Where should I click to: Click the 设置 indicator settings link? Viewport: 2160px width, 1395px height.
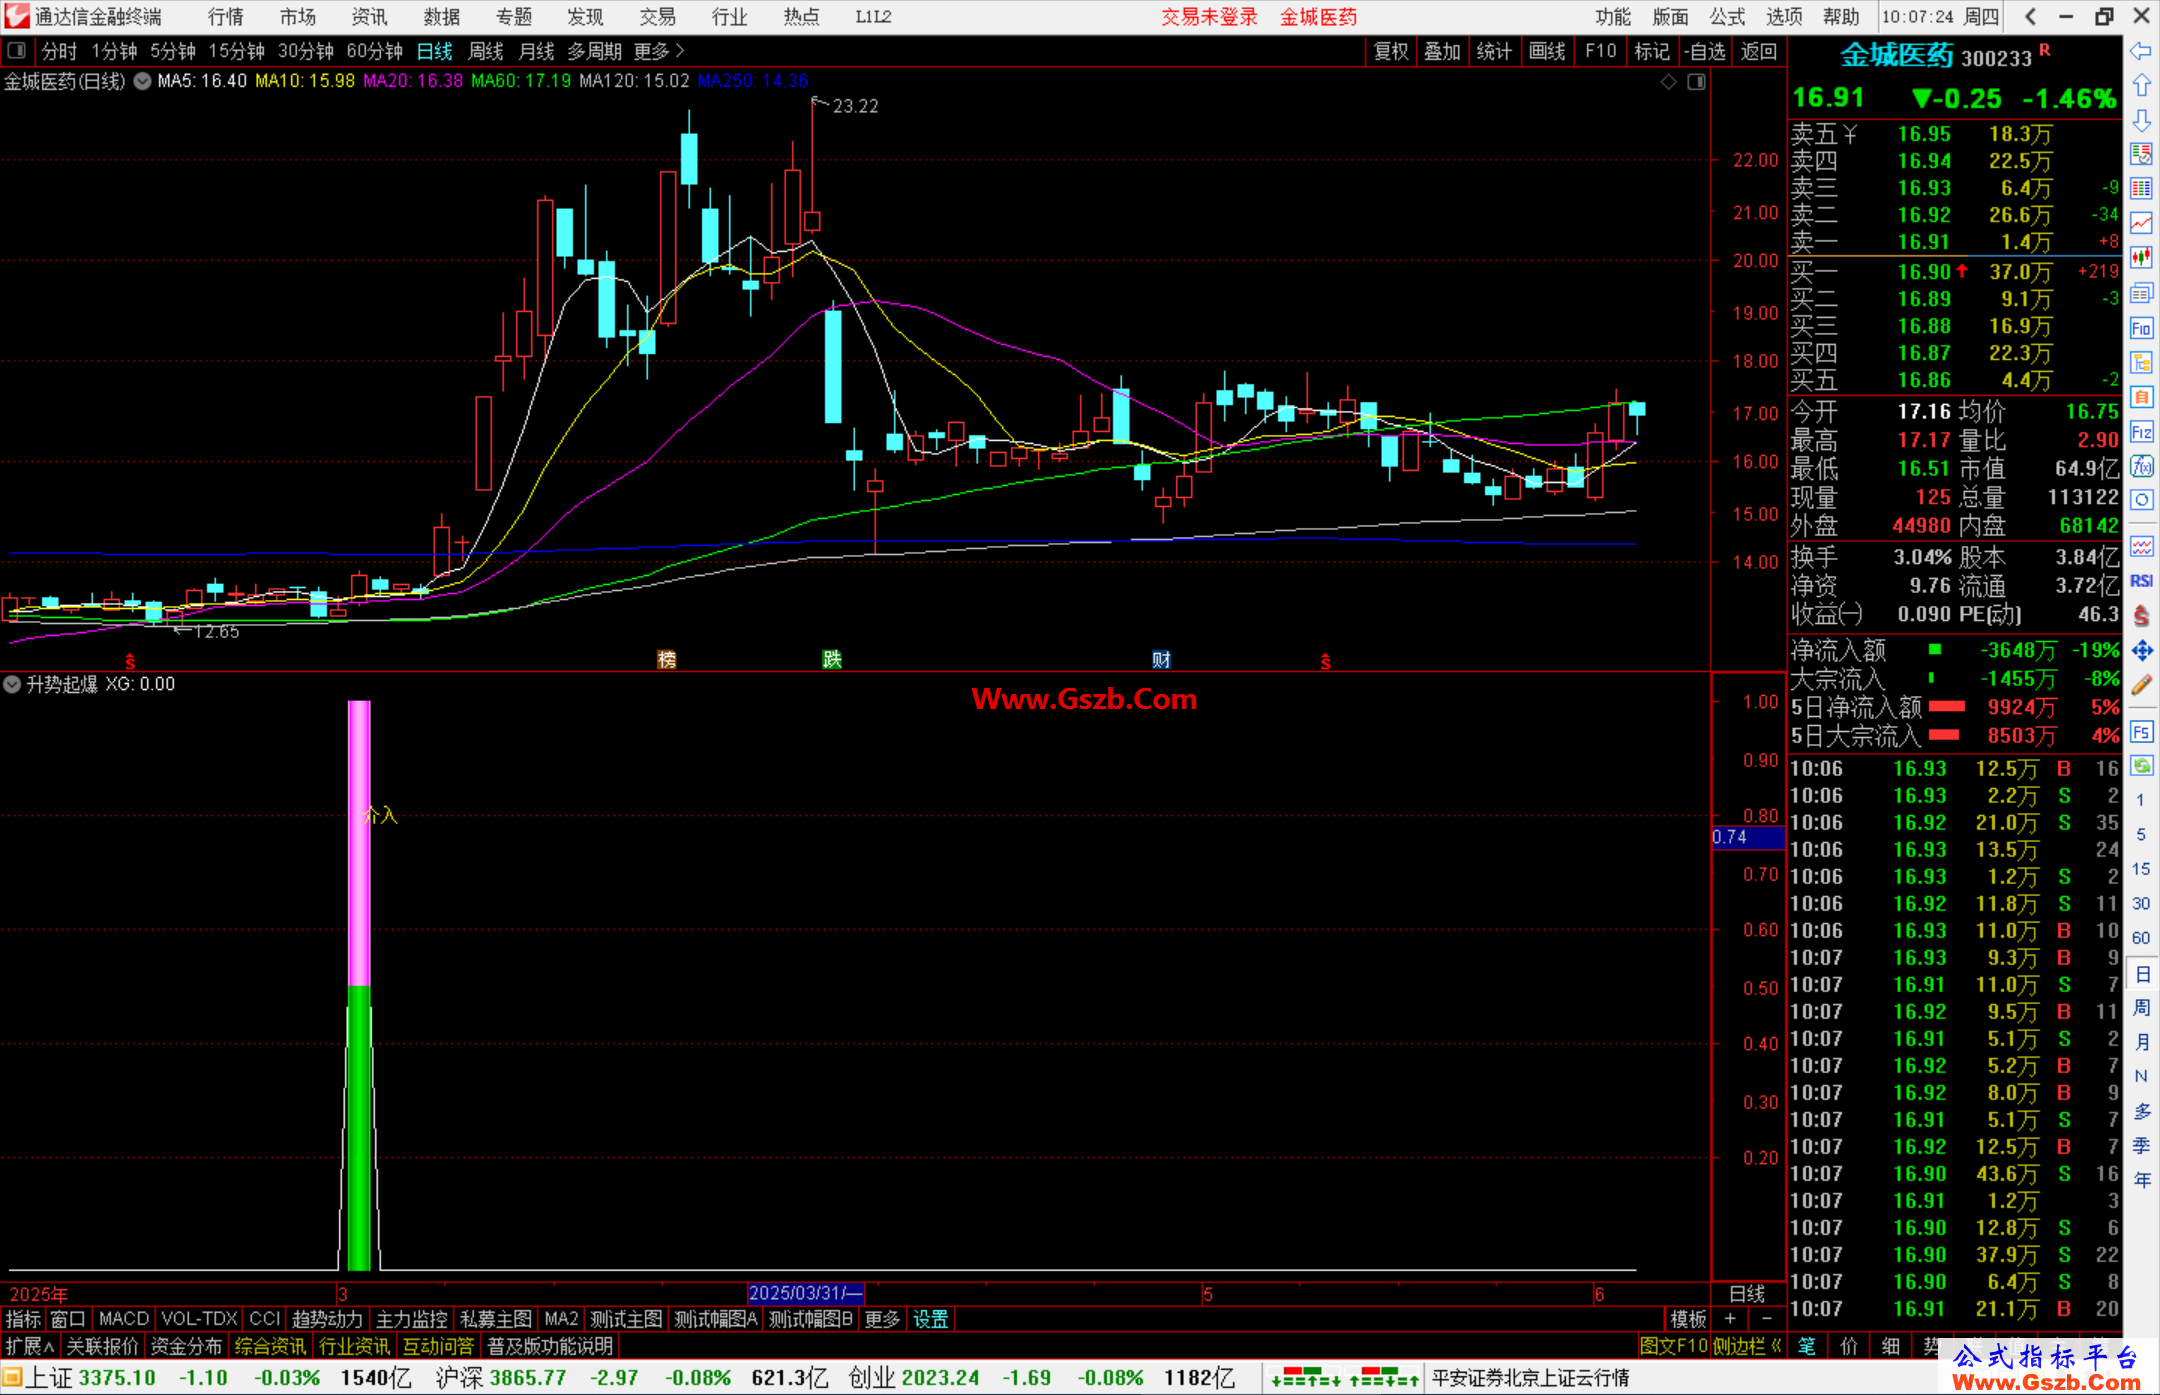tap(931, 1319)
